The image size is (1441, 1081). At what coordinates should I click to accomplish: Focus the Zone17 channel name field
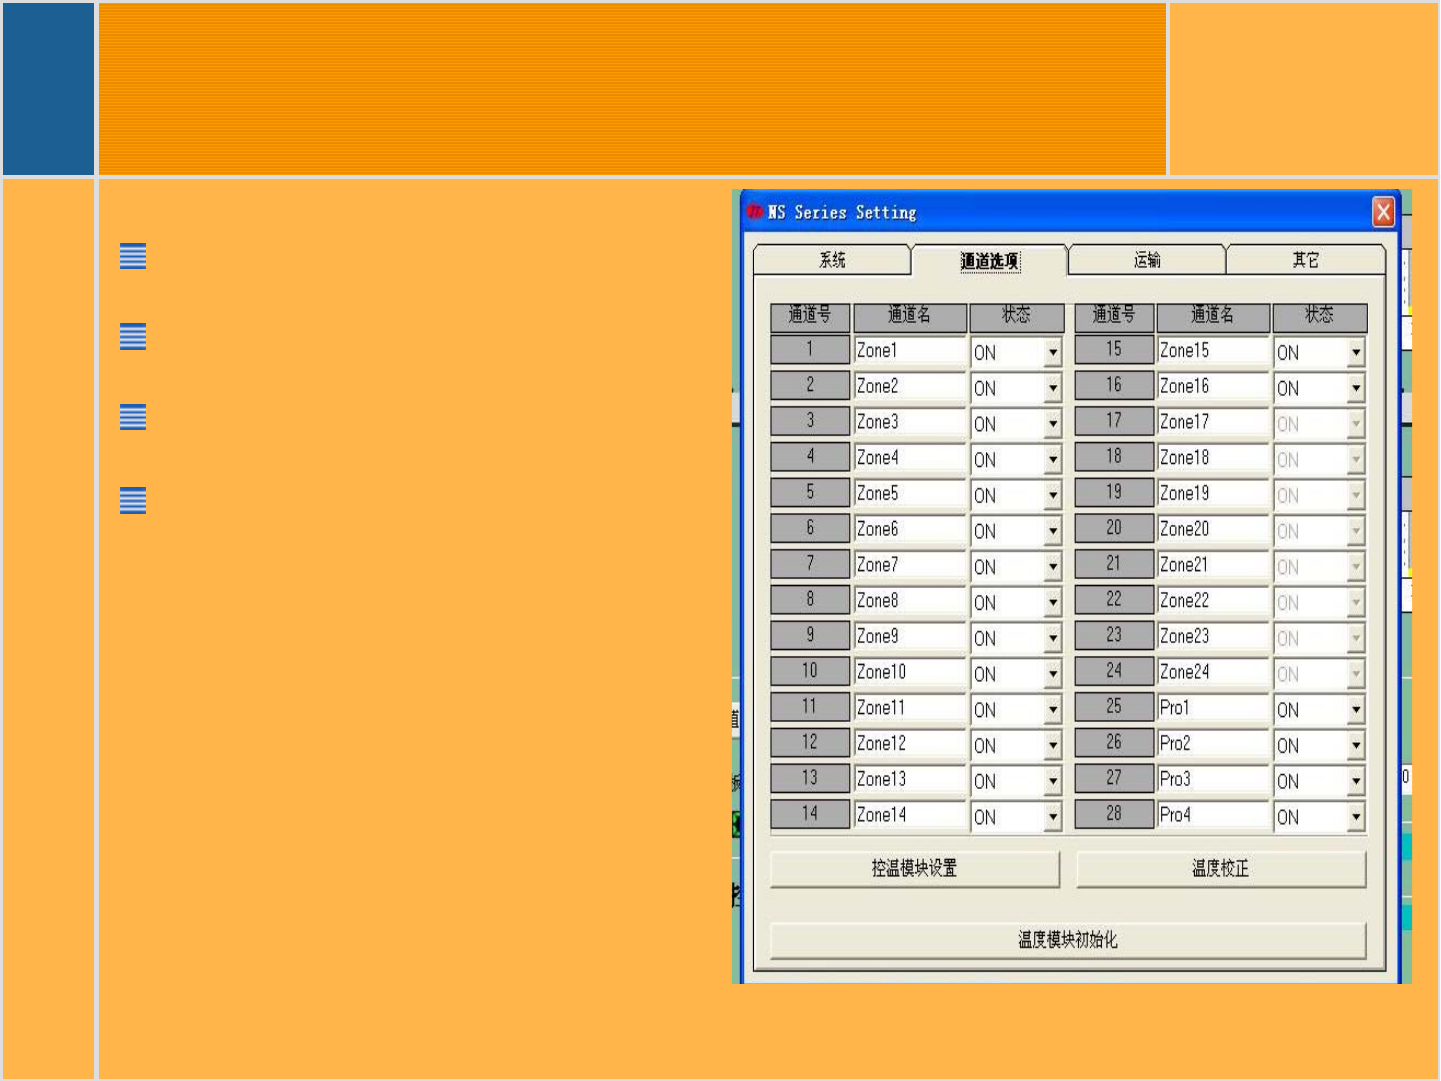click(x=1213, y=422)
